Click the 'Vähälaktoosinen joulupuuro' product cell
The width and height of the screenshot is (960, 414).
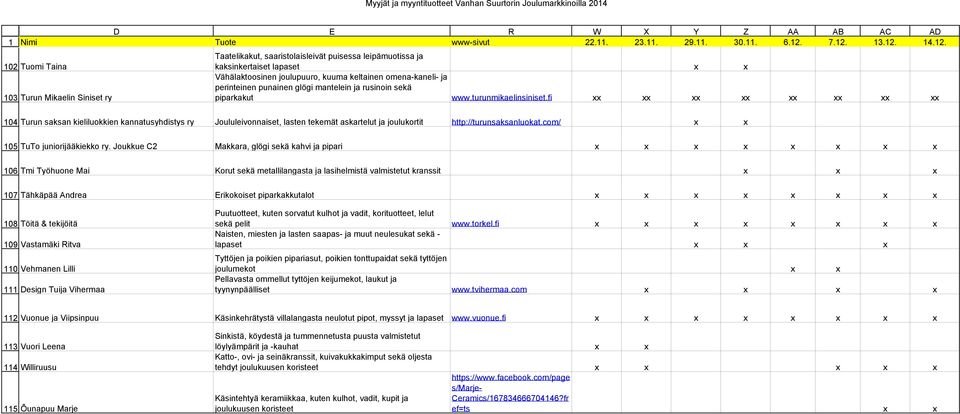coord(331,88)
